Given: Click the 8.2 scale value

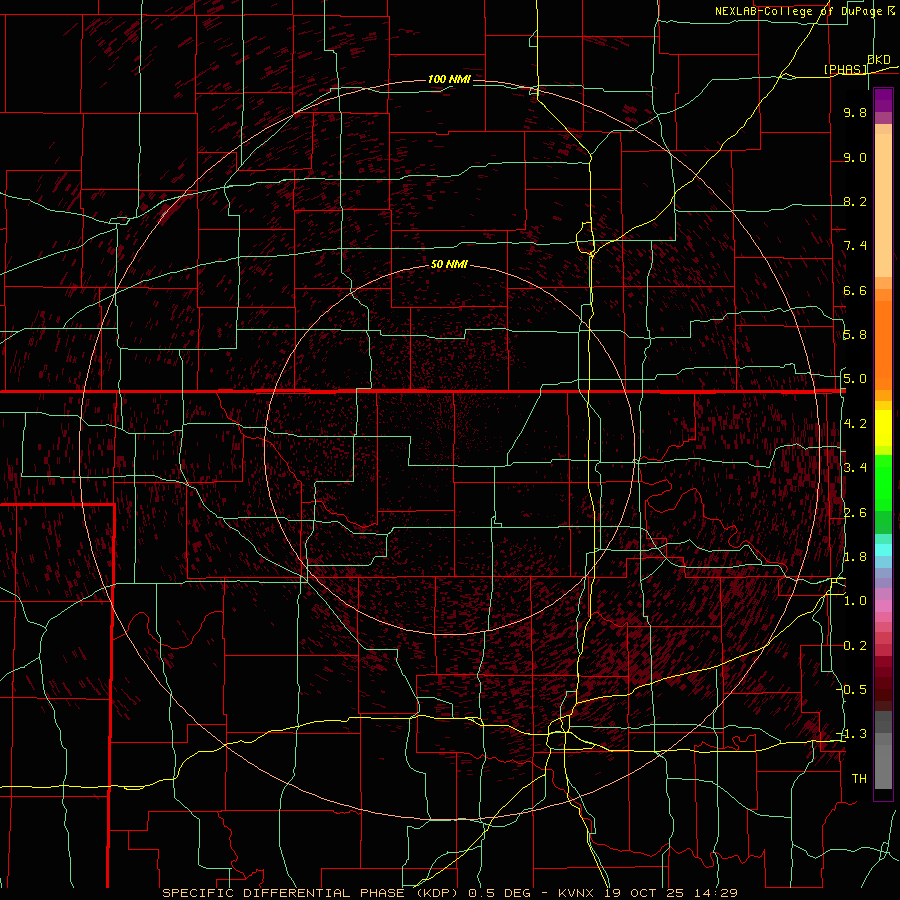Looking at the screenshot, I should tap(855, 201).
